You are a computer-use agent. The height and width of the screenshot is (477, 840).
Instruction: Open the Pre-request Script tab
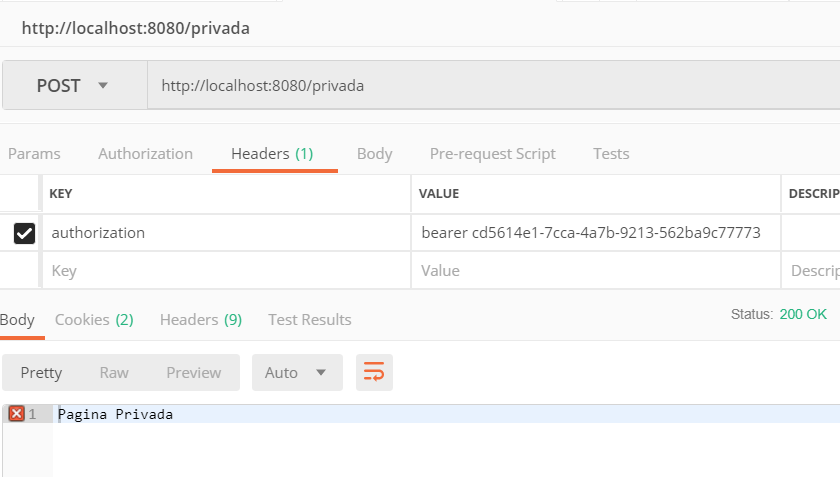(492, 153)
